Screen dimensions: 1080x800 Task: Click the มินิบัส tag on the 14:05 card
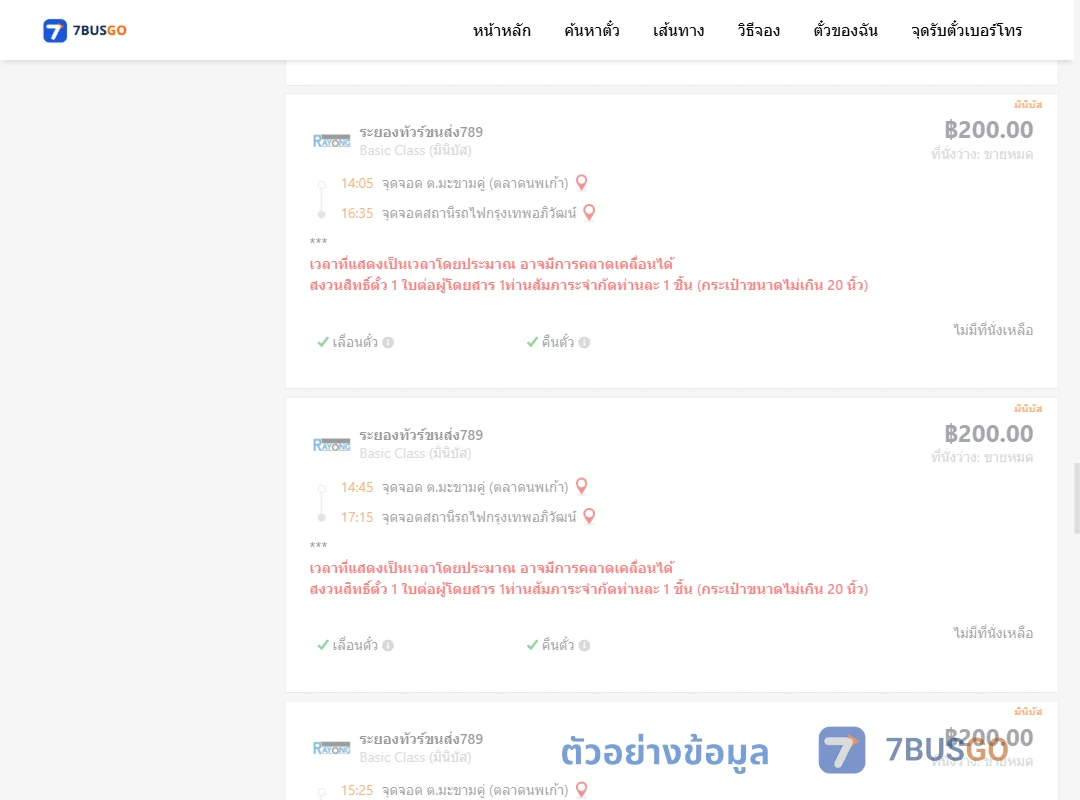[1028, 105]
